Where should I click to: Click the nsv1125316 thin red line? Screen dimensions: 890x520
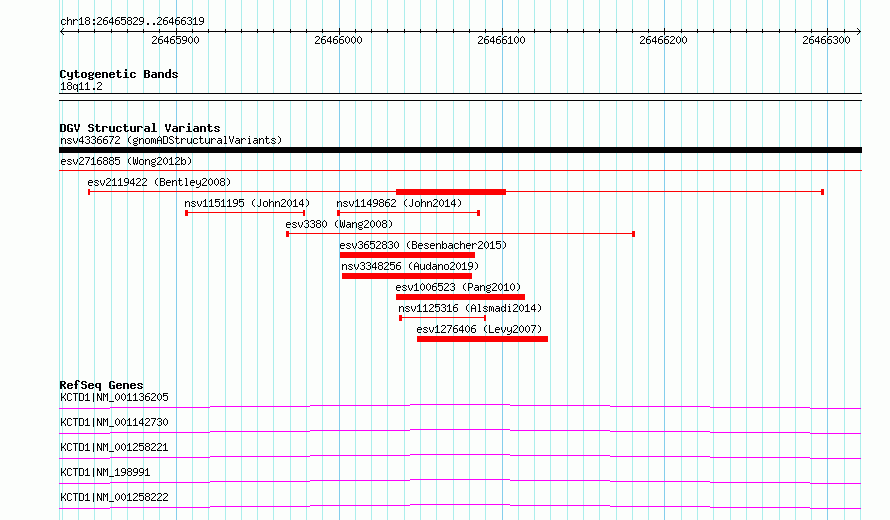point(443,318)
